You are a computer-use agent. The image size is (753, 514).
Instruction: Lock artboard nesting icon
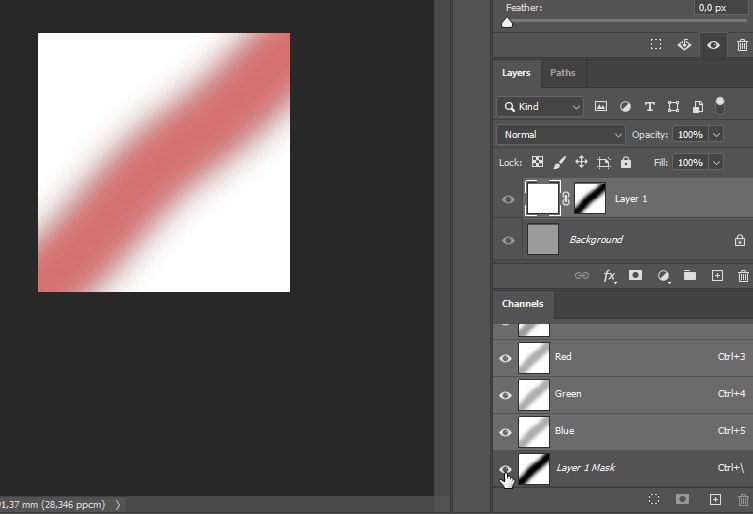(x=603, y=162)
